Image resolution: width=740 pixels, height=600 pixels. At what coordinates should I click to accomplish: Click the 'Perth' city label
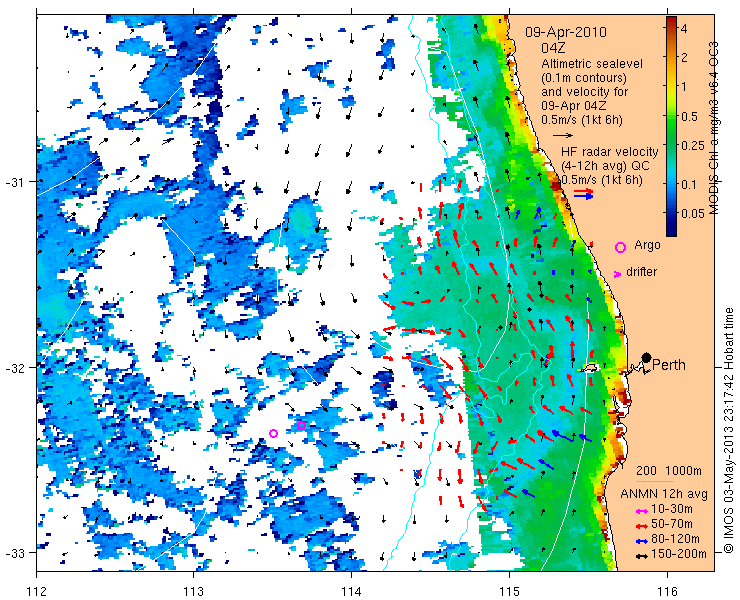coord(669,365)
